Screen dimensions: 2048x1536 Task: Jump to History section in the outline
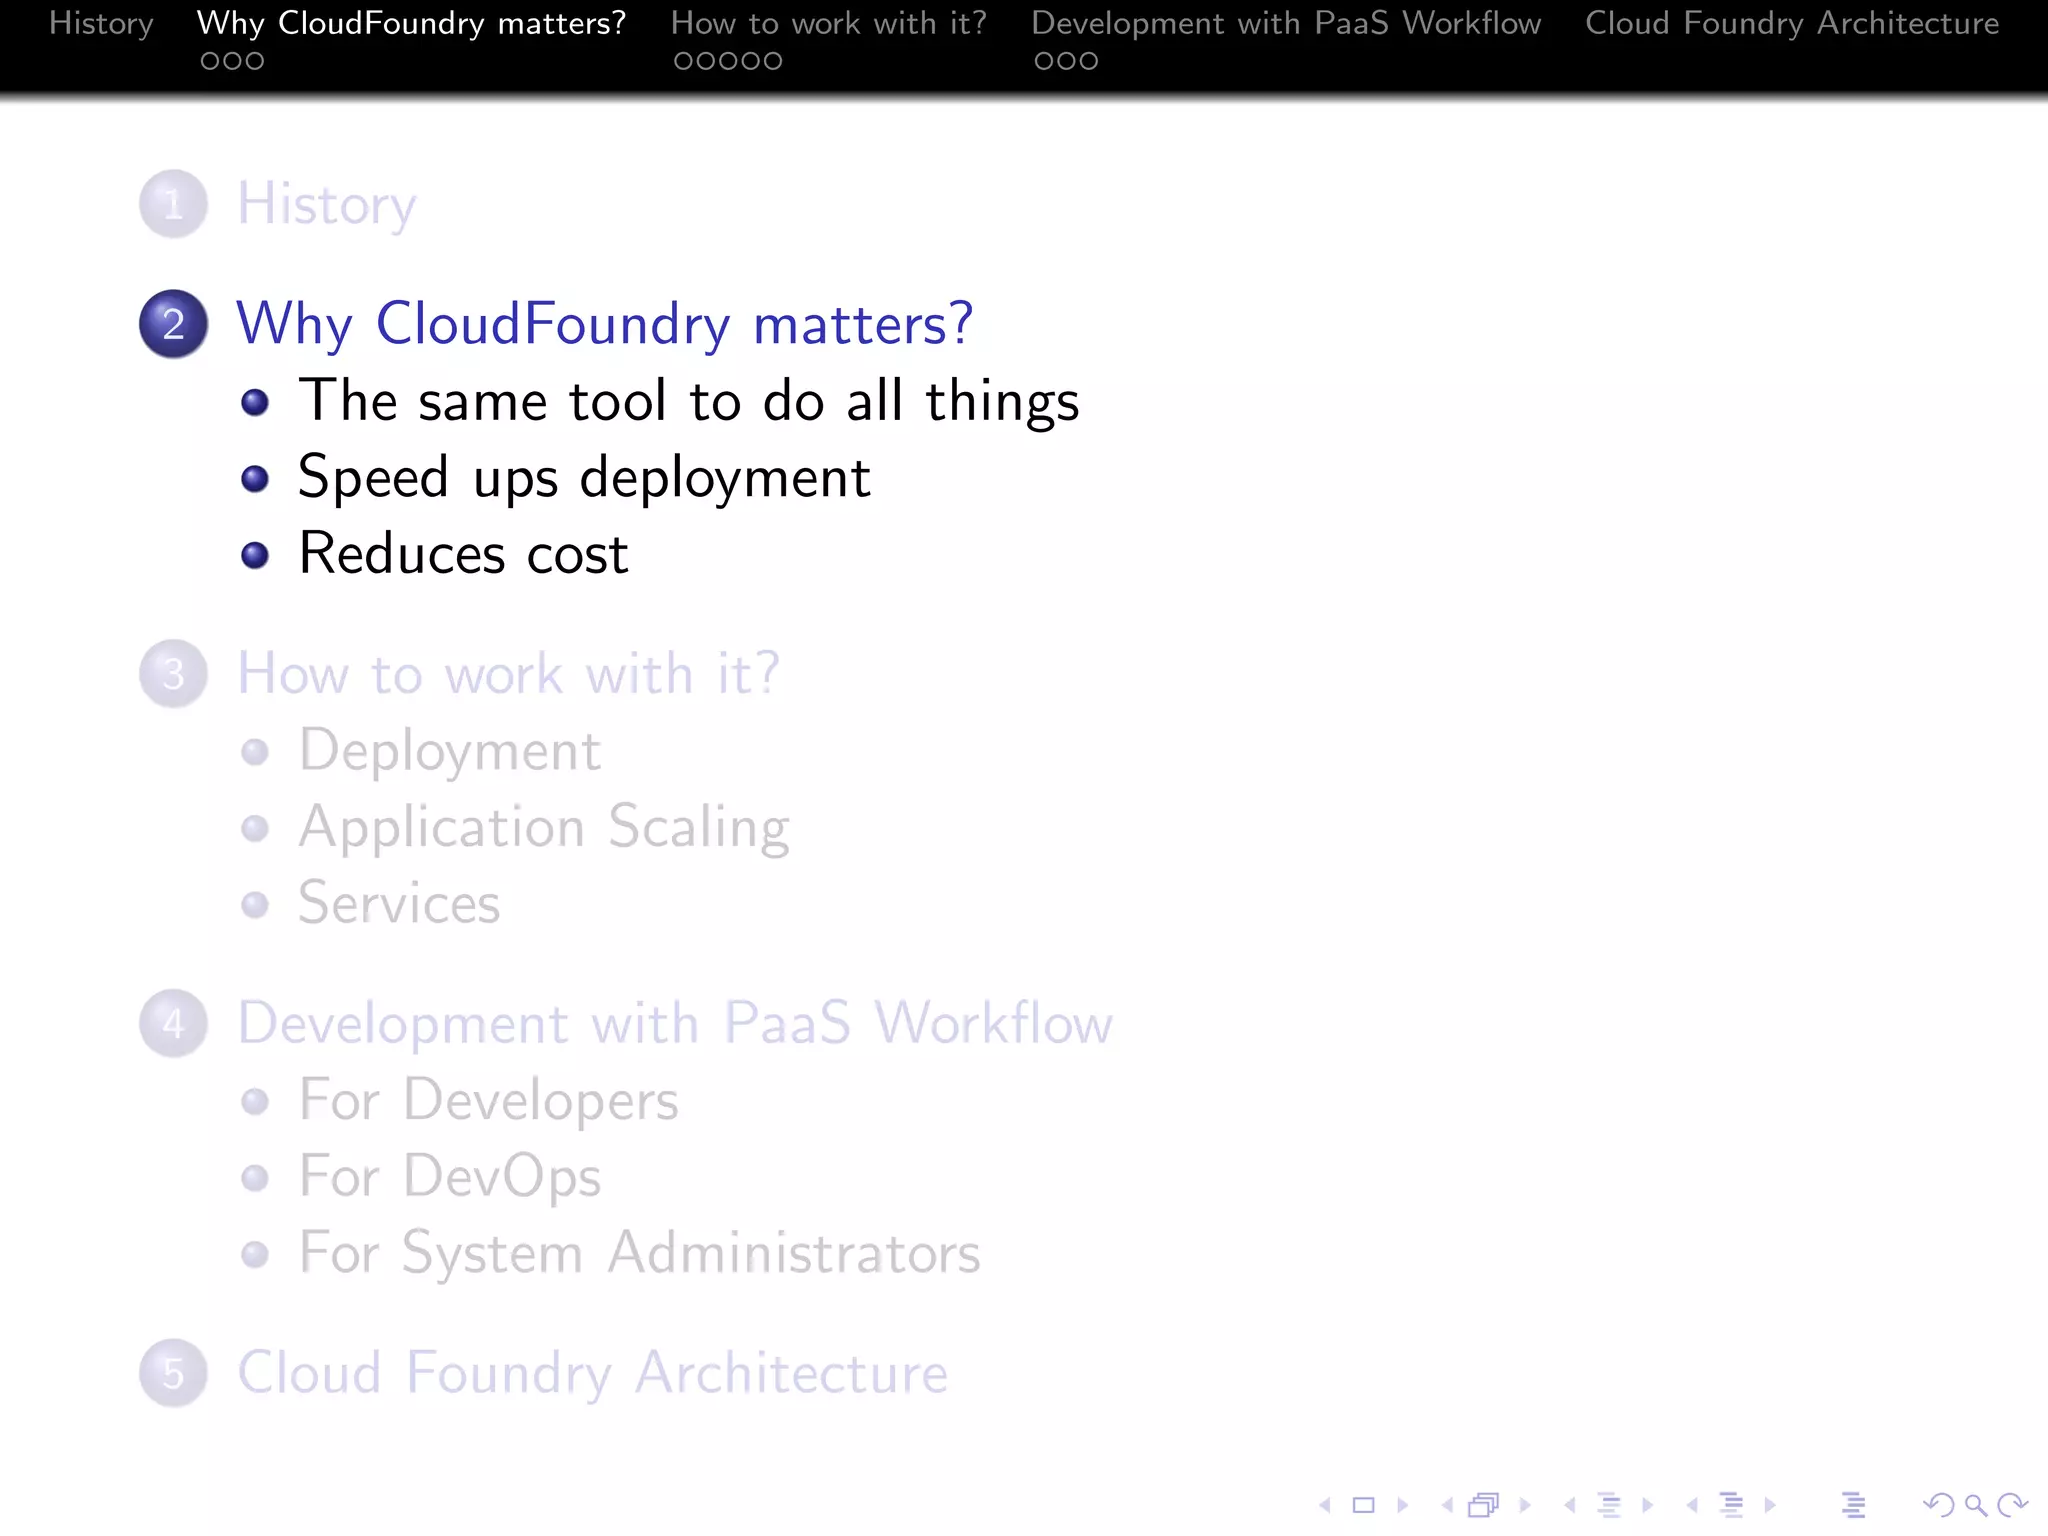[326, 206]
